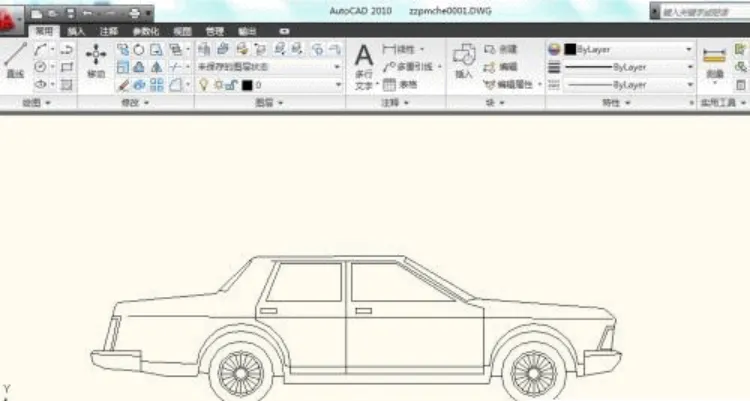Click the black layer color swatch
The height and width of the screenshot is (402, 750).
(247, 85)
